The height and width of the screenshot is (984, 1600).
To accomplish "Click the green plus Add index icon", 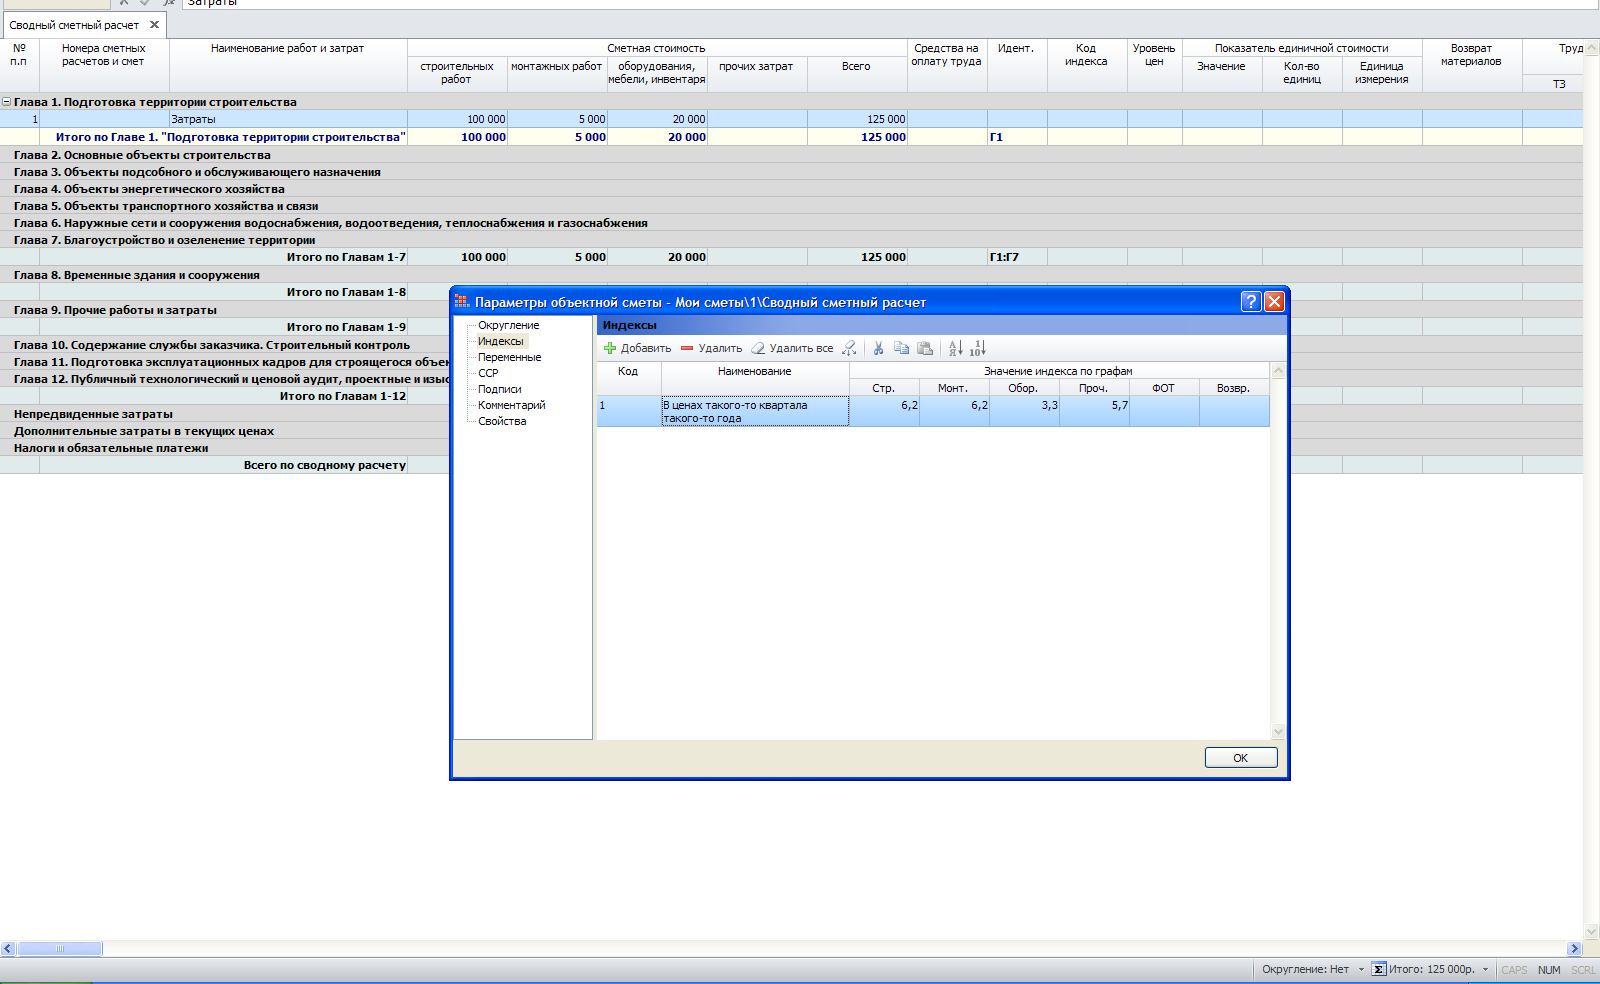I will point(610,348).
